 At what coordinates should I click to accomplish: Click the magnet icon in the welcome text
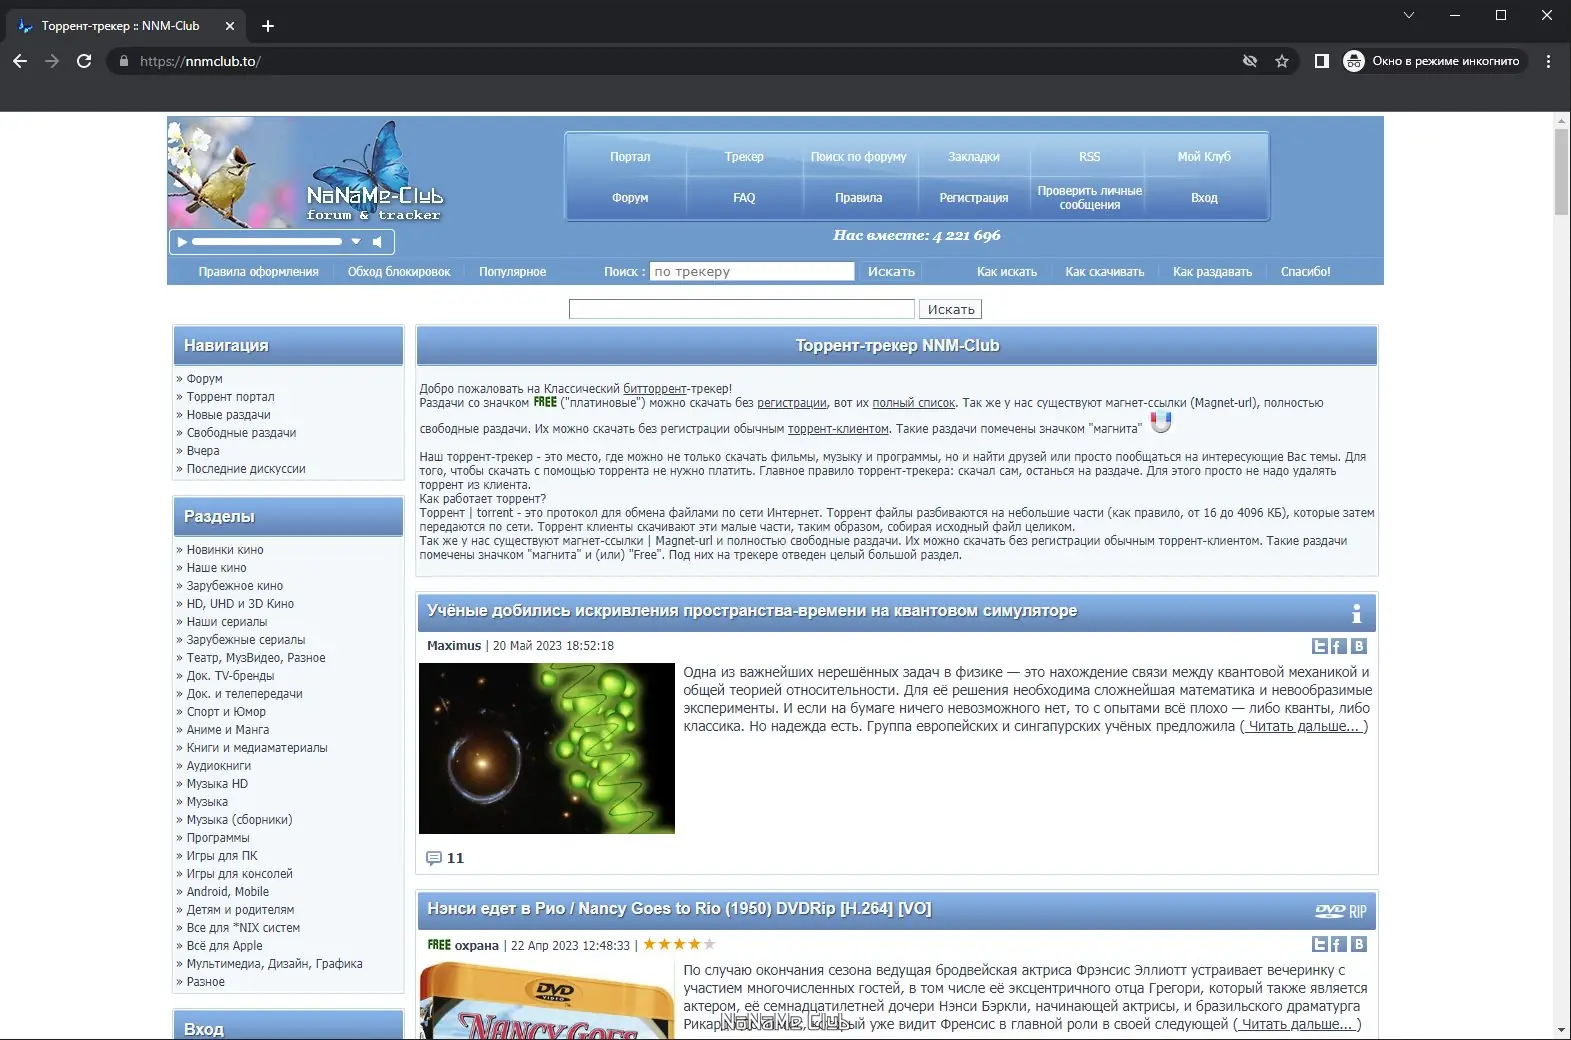(1160, 422)
